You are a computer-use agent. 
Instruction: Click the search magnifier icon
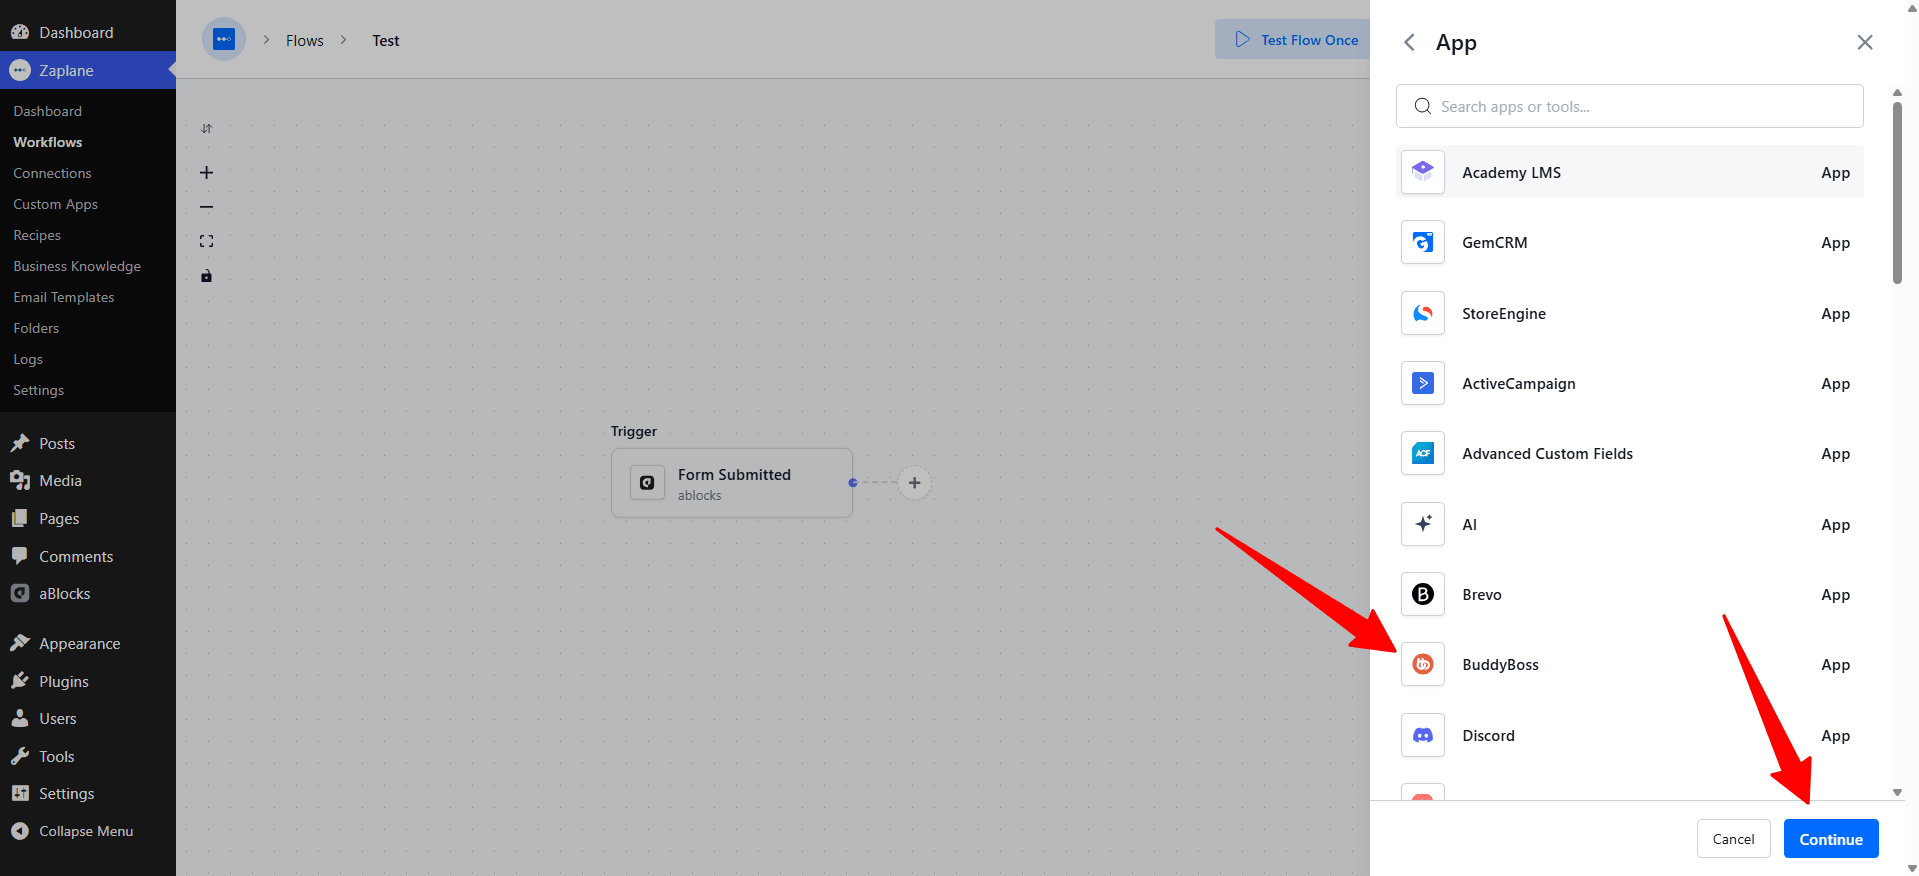[x=1422, y=106]
